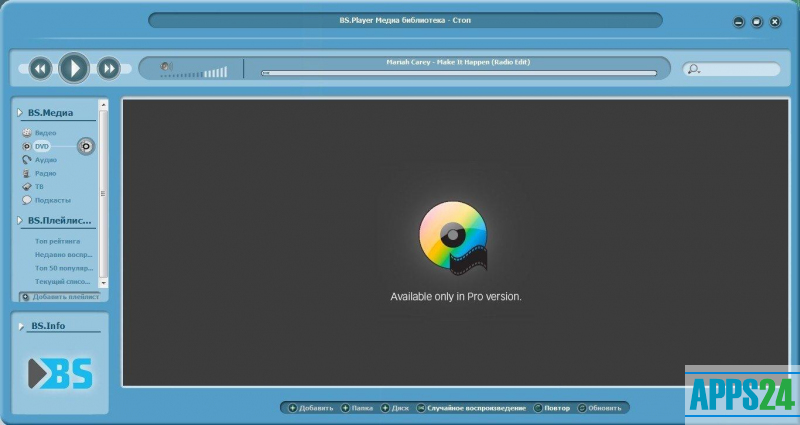This screenshot has width=800, height=425.
Task: Open the Недавно воспроизведённые playlist
Action: pos(64,254)
